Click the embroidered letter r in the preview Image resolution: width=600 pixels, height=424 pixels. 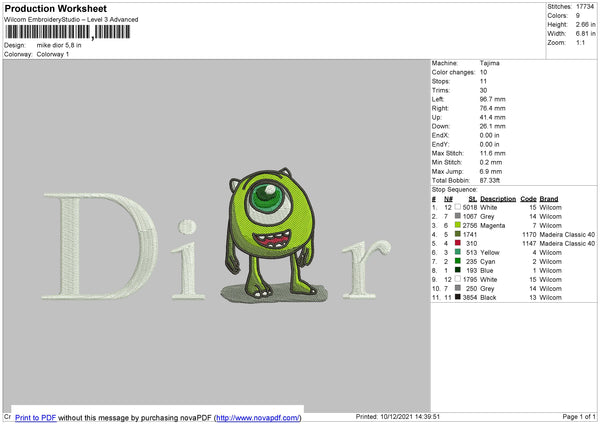(366, 269)
